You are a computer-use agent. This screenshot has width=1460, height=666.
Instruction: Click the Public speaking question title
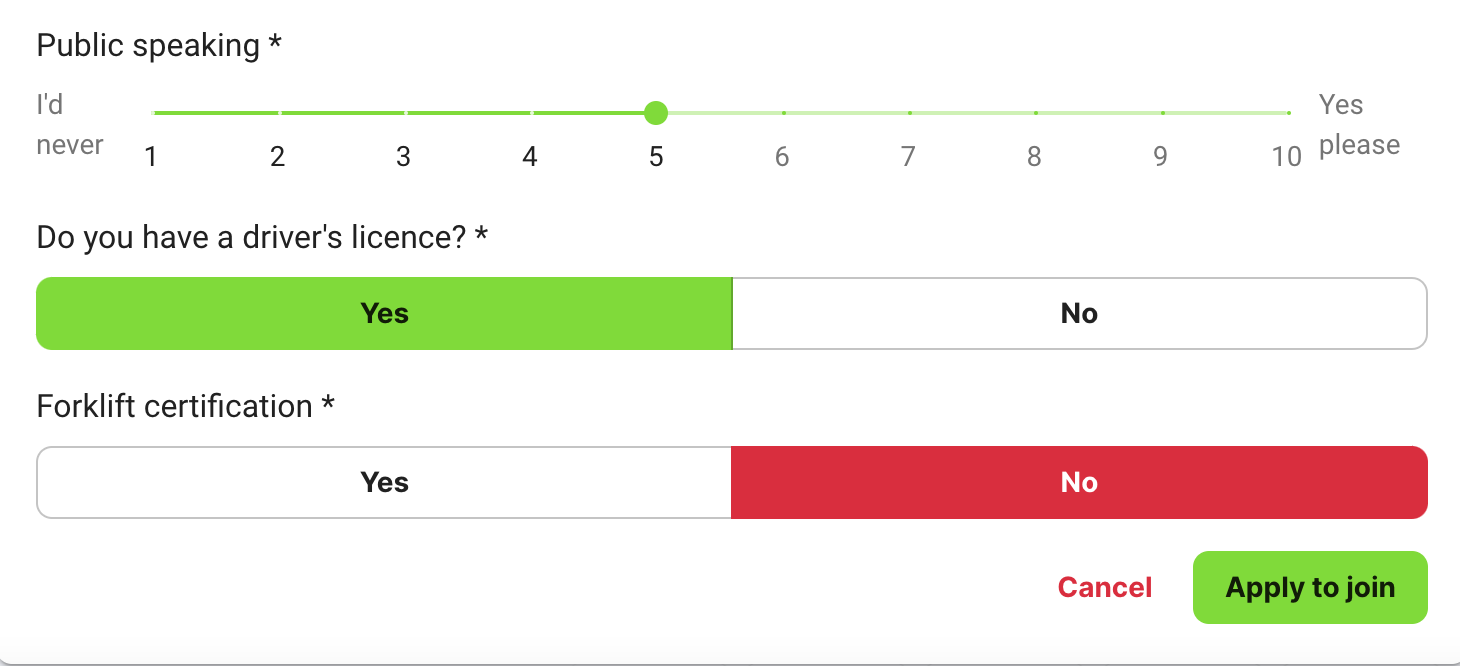tap(159, 44)
